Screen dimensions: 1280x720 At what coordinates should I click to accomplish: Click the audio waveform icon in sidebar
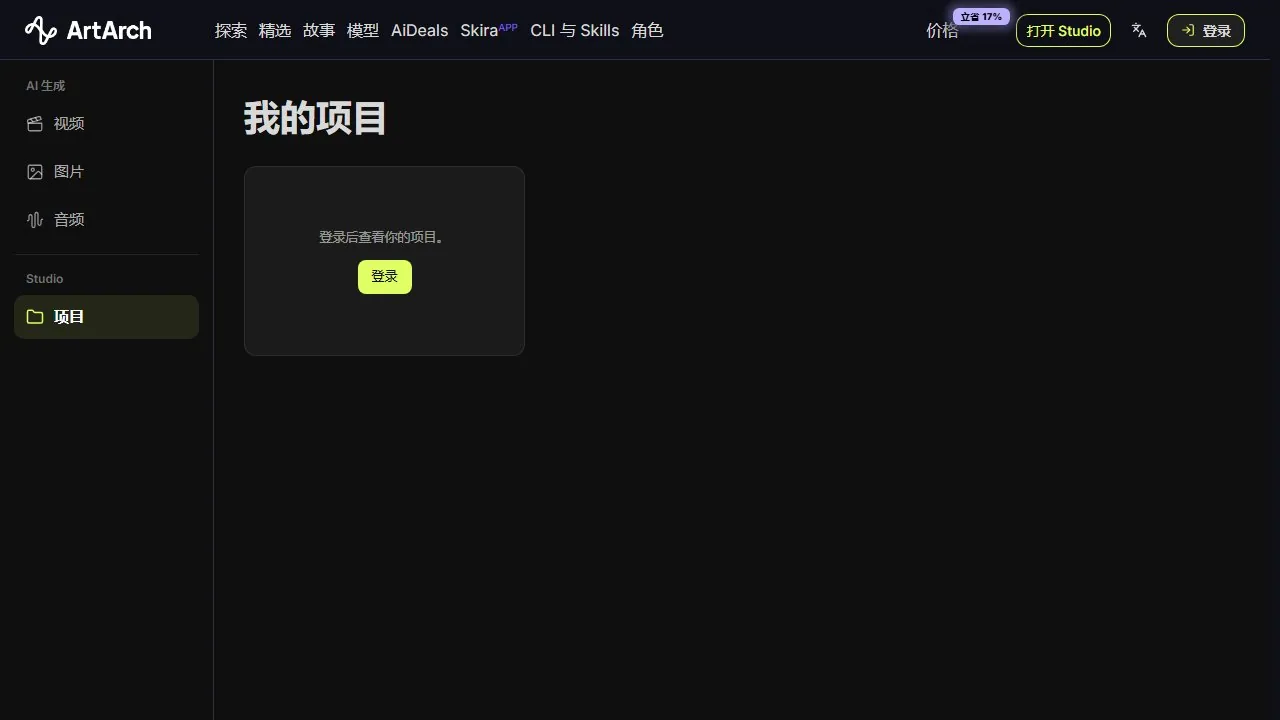tap(35, 220)
